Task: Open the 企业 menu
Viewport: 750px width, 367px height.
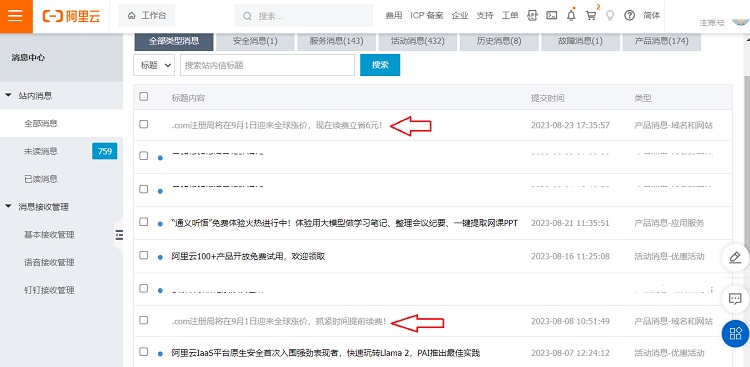Action: tap(460, 15)
